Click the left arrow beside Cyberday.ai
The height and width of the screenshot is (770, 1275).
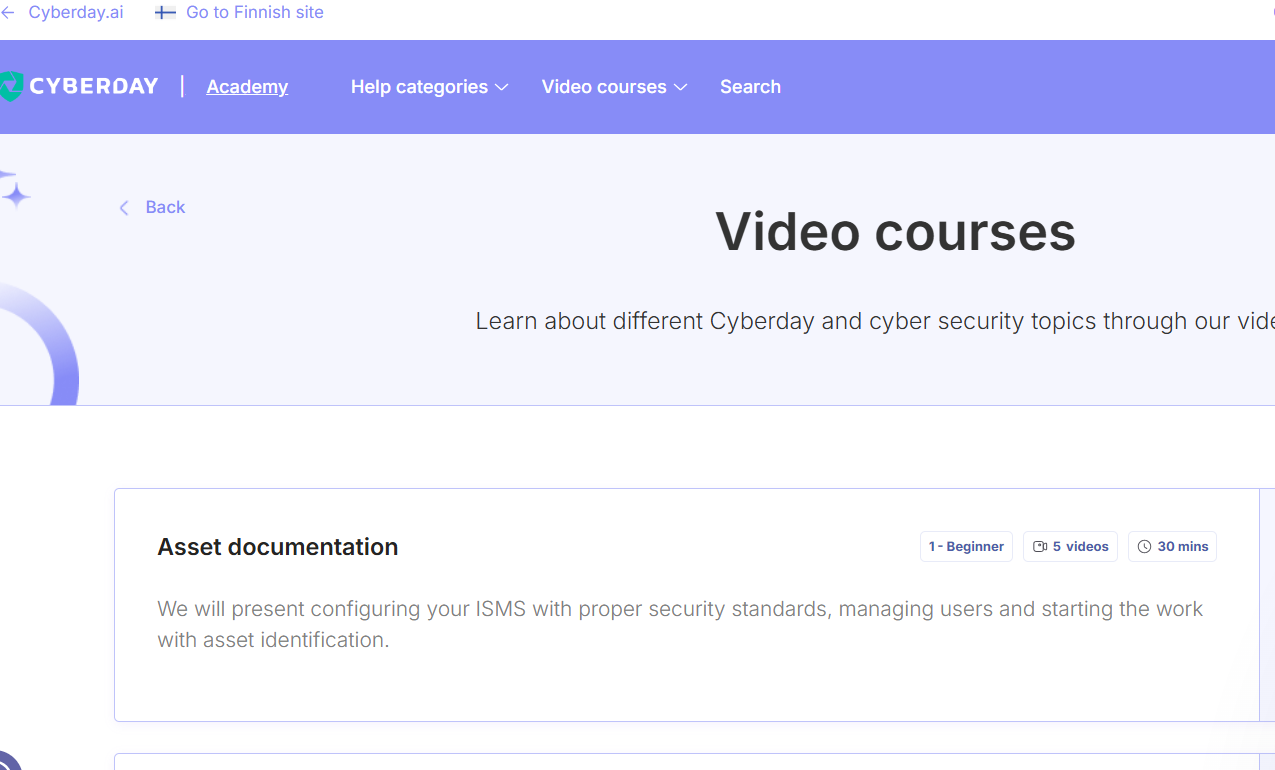[8, 13]
